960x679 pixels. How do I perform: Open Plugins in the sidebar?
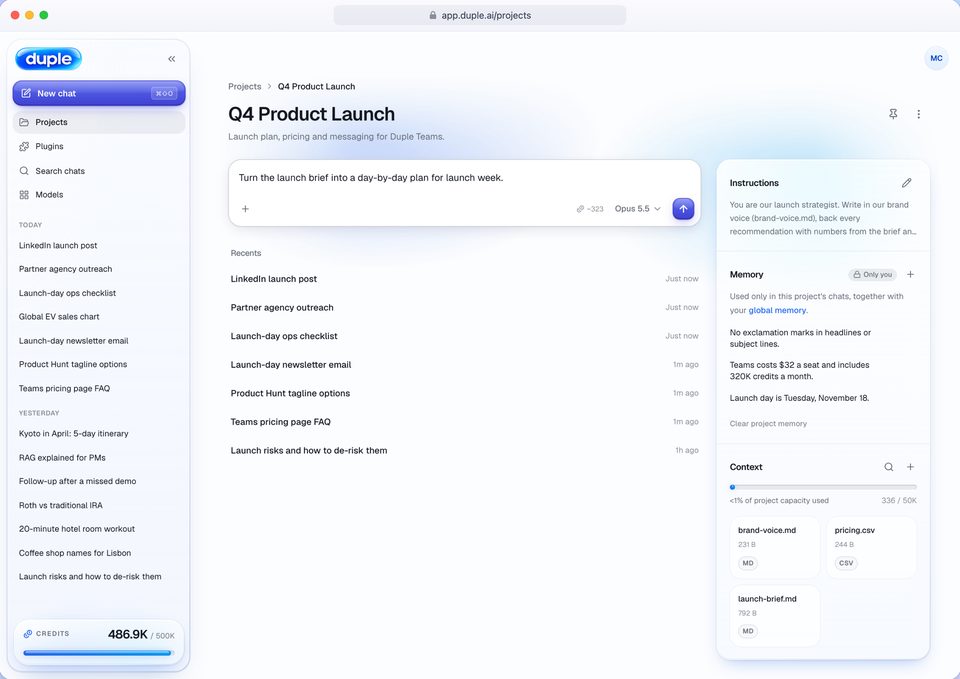click(x=99, y=146)
